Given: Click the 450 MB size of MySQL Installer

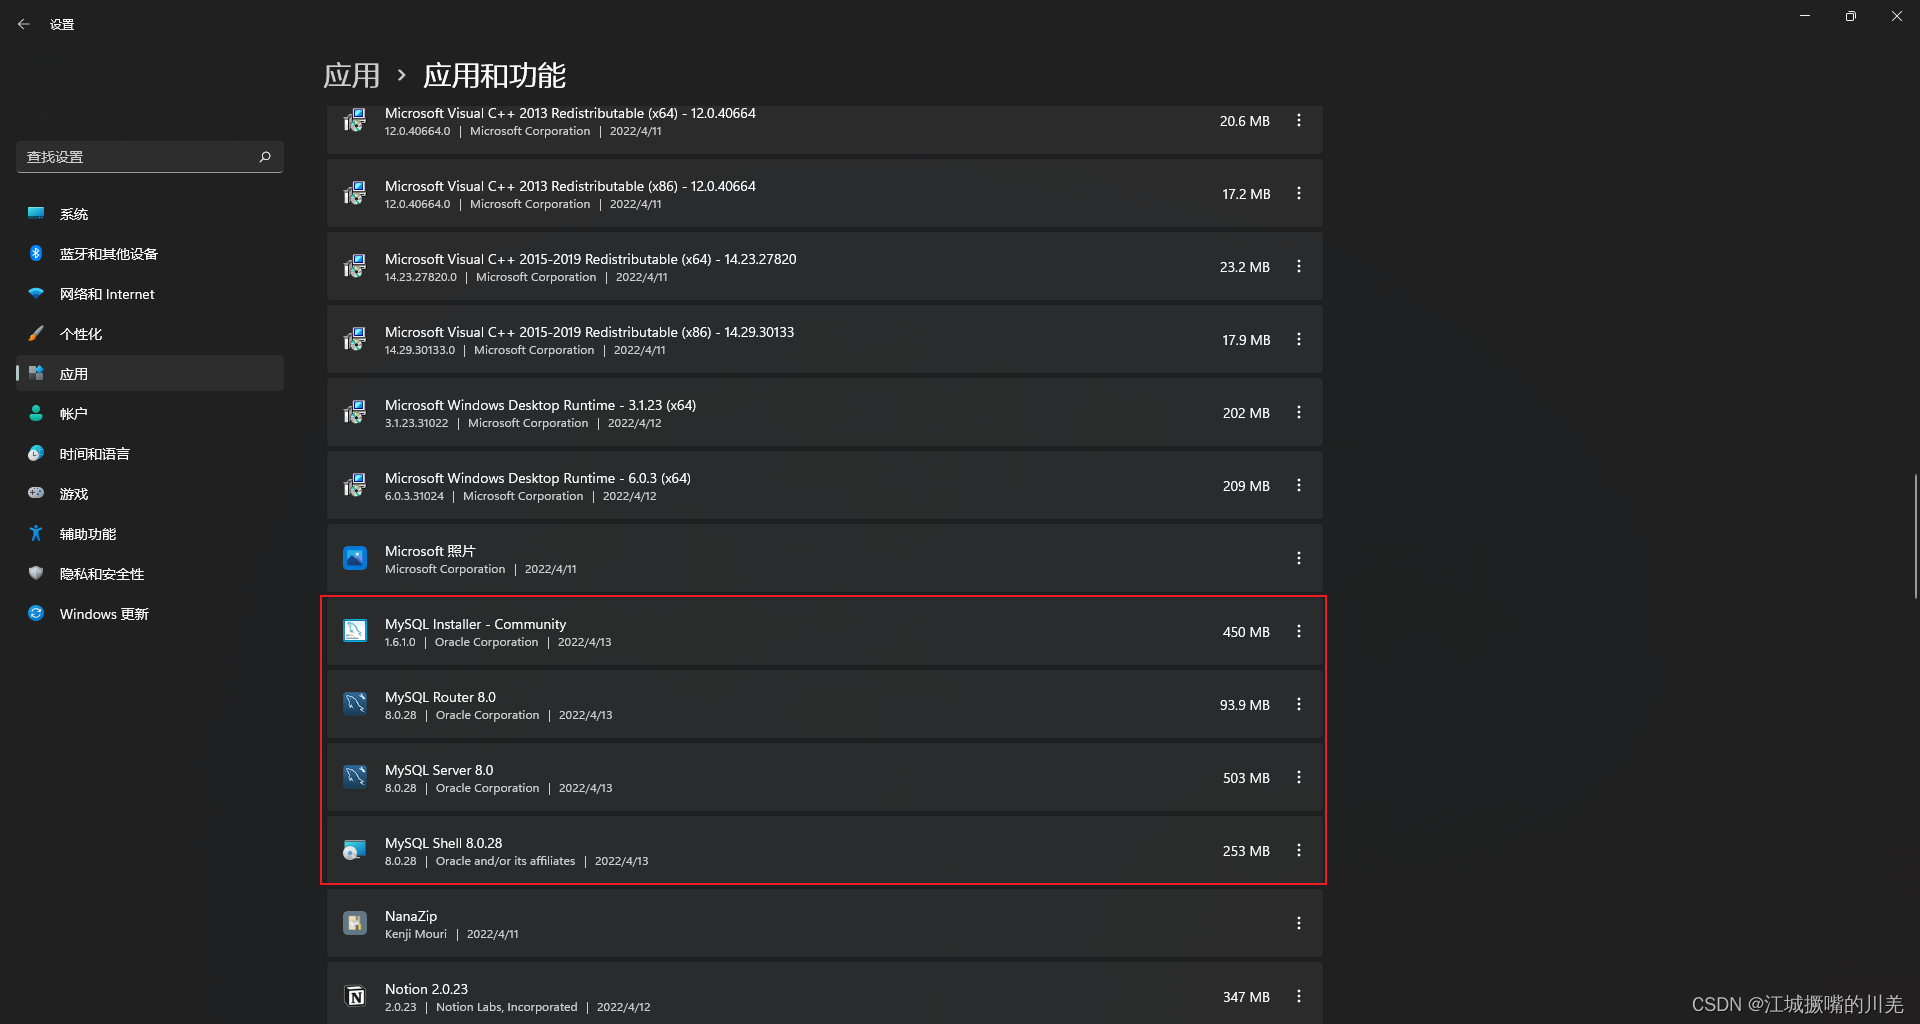Looking at the screenshot, I should tap(1246, 632).
